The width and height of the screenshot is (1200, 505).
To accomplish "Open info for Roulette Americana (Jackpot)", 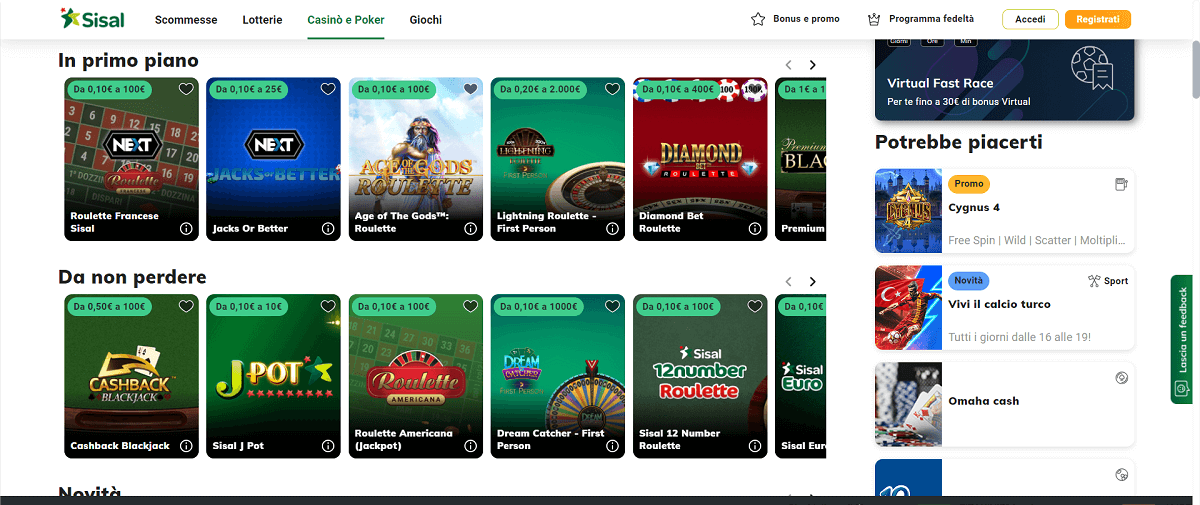I will point(470,445).
